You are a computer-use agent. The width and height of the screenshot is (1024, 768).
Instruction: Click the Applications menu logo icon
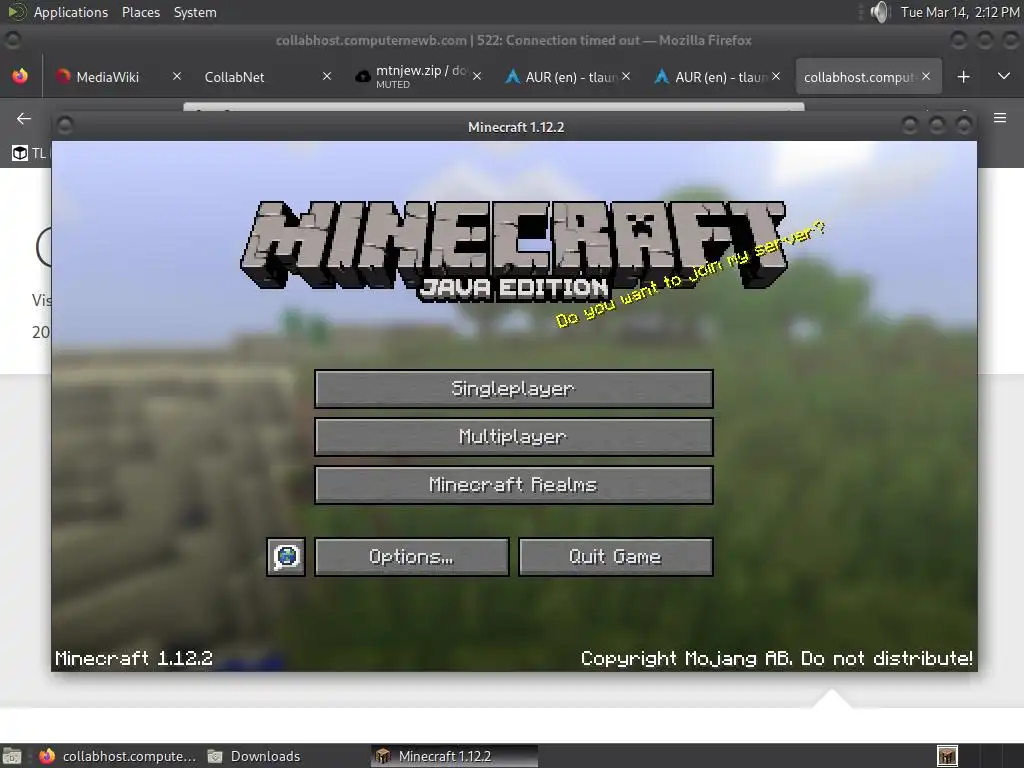pyautogui.click(x=18, y=12)
